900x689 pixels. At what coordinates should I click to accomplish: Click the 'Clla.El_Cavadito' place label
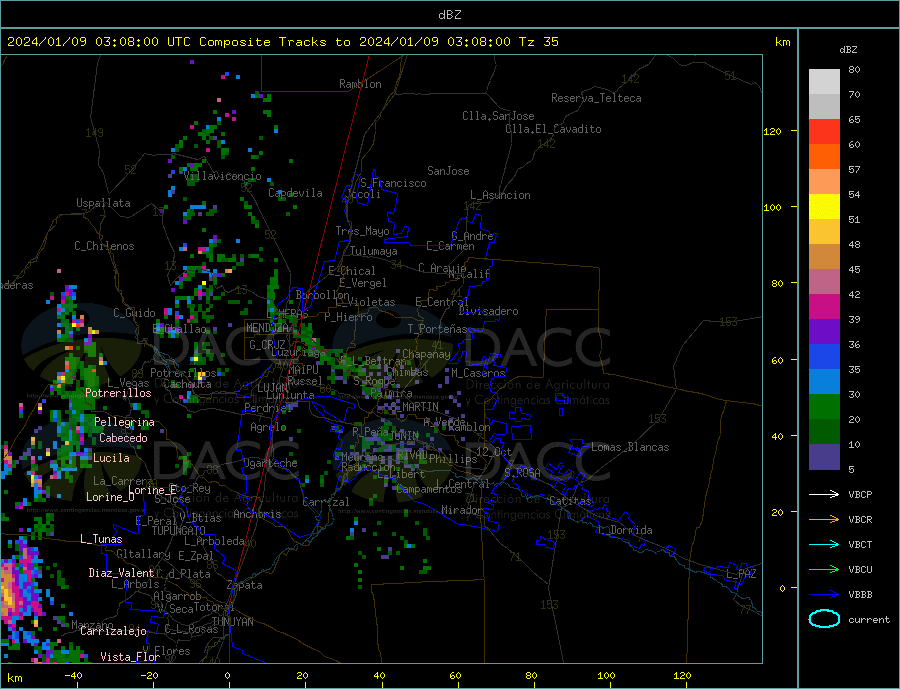(x=553, y=129)
